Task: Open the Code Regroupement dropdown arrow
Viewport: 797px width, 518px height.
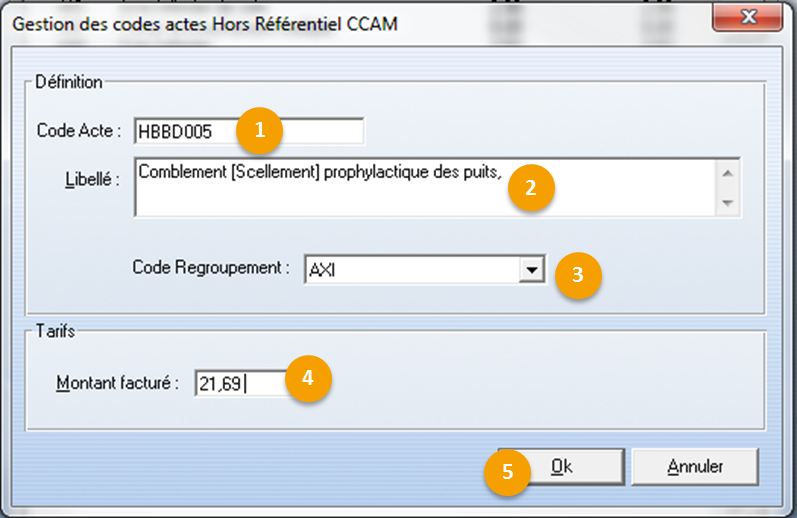Action: point(532,269)
